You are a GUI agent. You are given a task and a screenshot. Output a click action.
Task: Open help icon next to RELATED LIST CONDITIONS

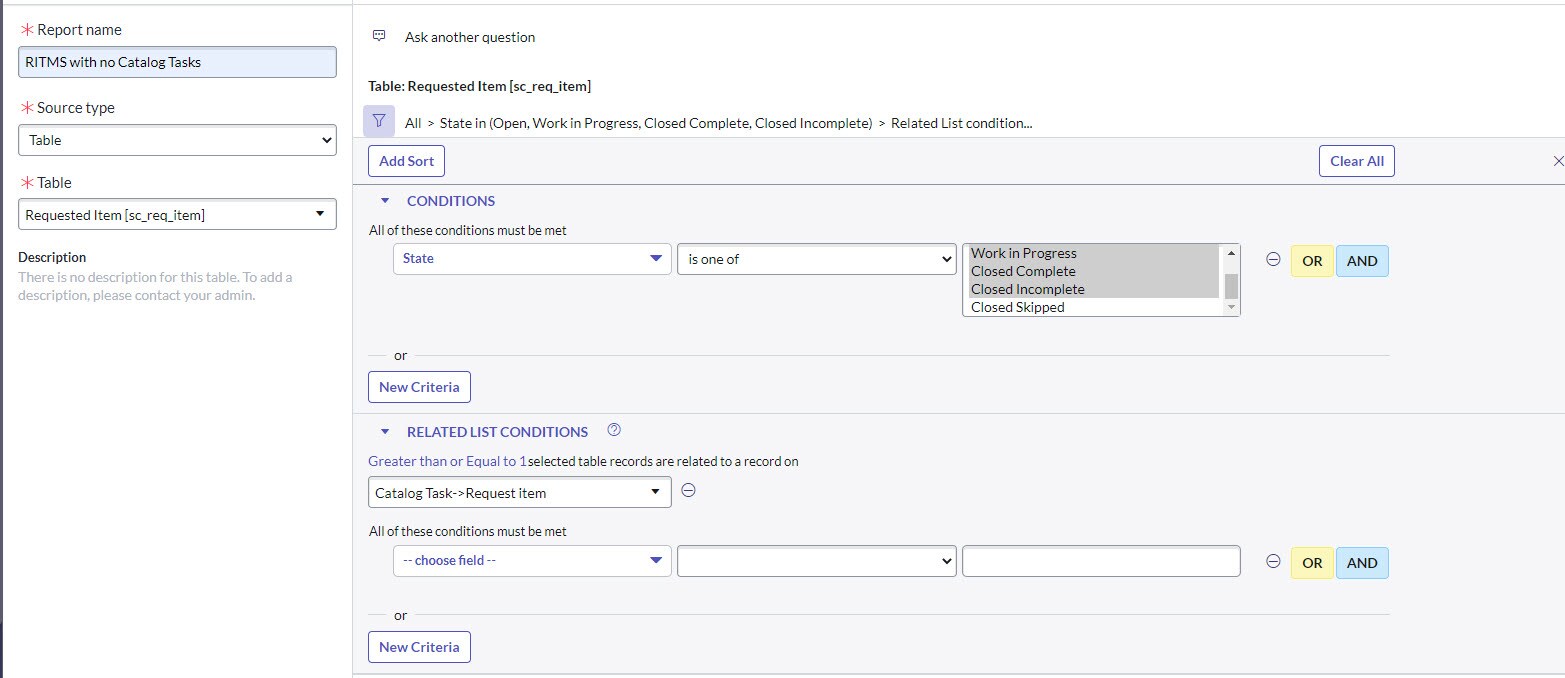[613, 429]
